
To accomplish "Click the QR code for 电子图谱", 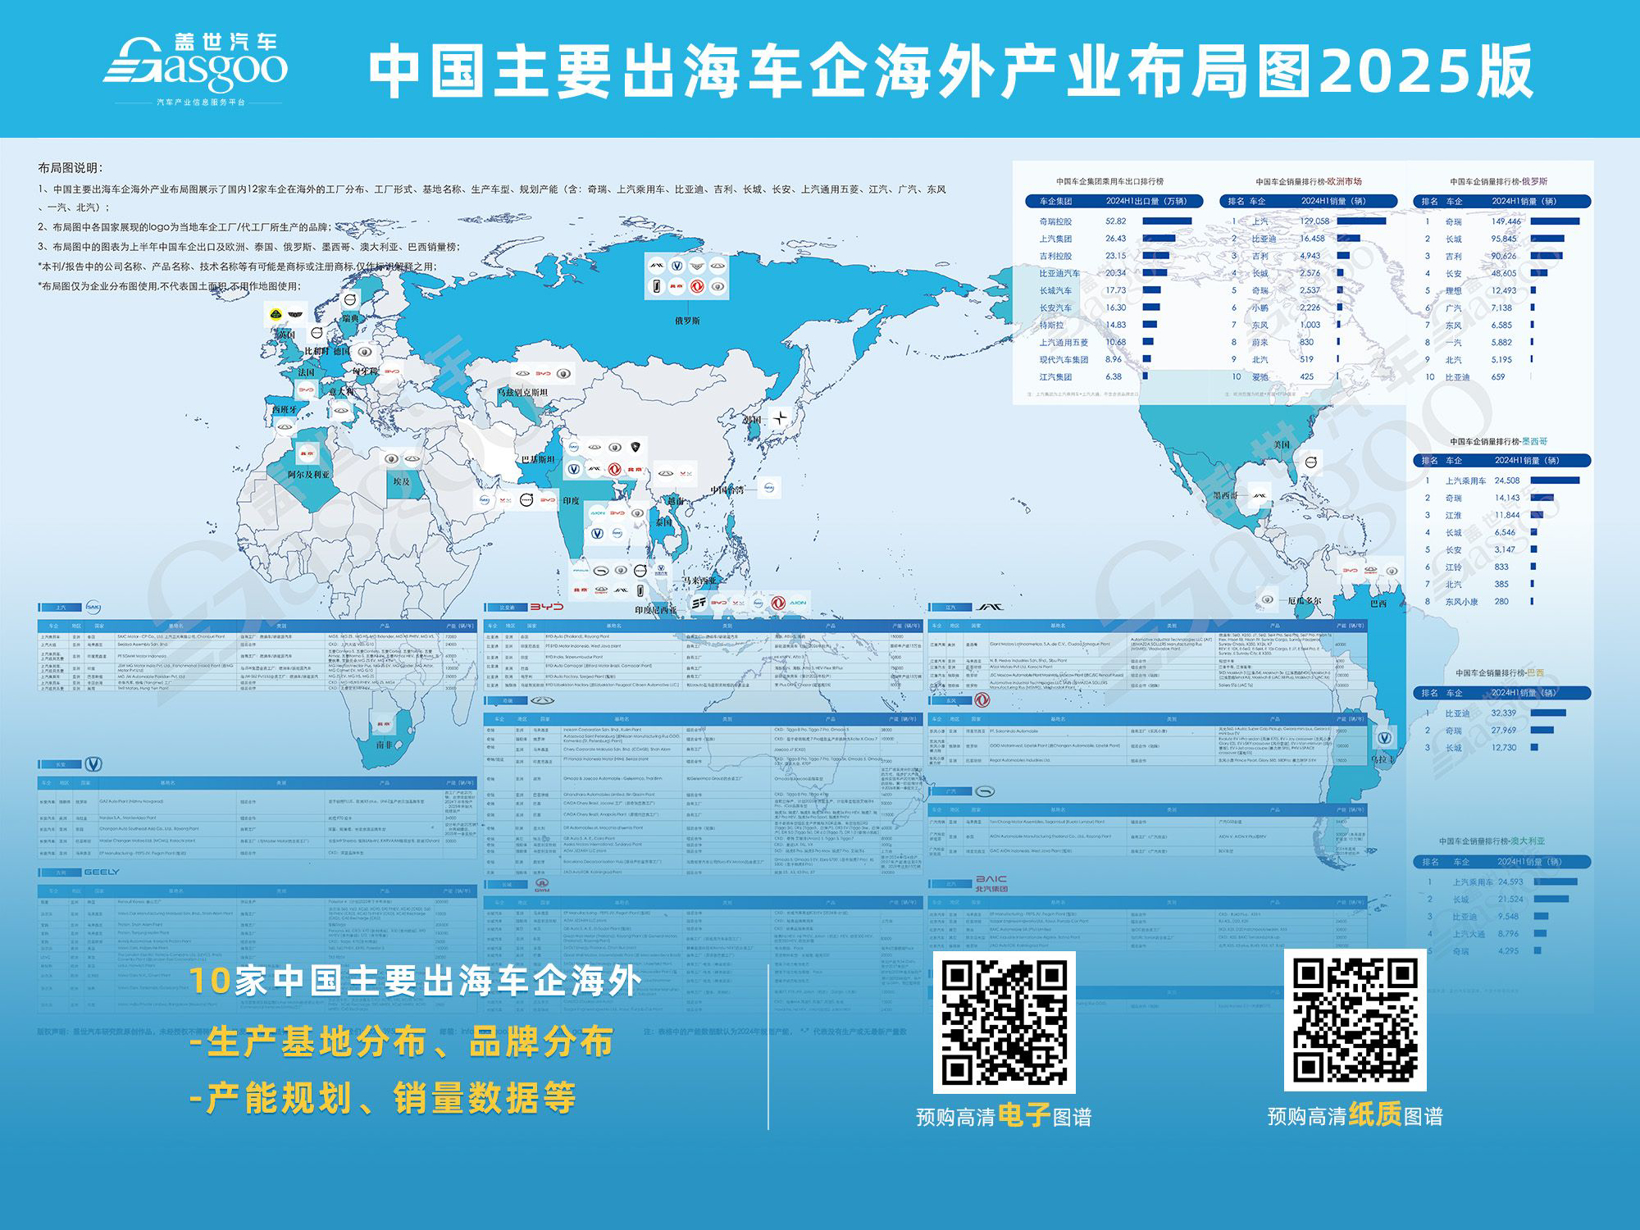I will click(x=1004, y=1021).
